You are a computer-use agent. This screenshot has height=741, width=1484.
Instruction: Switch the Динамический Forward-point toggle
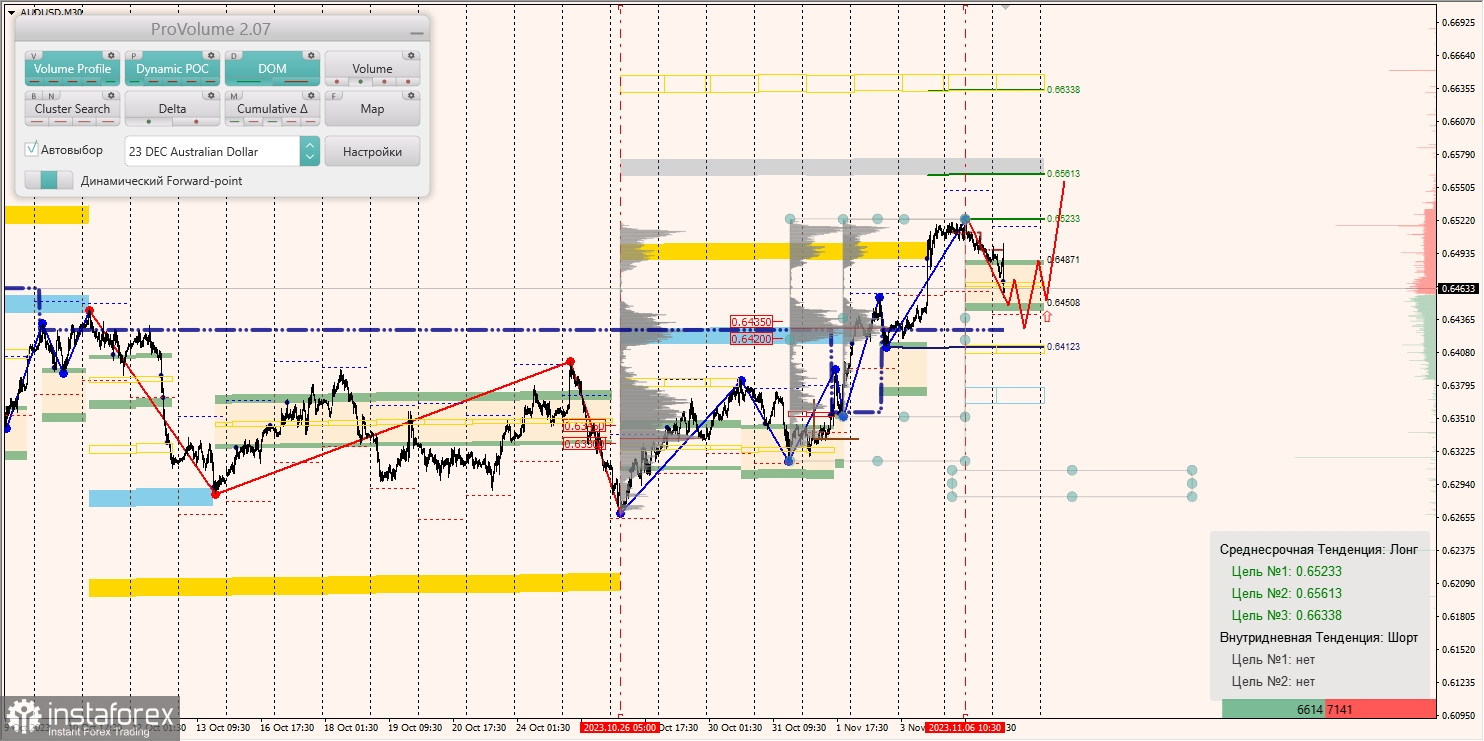(49, 180)
